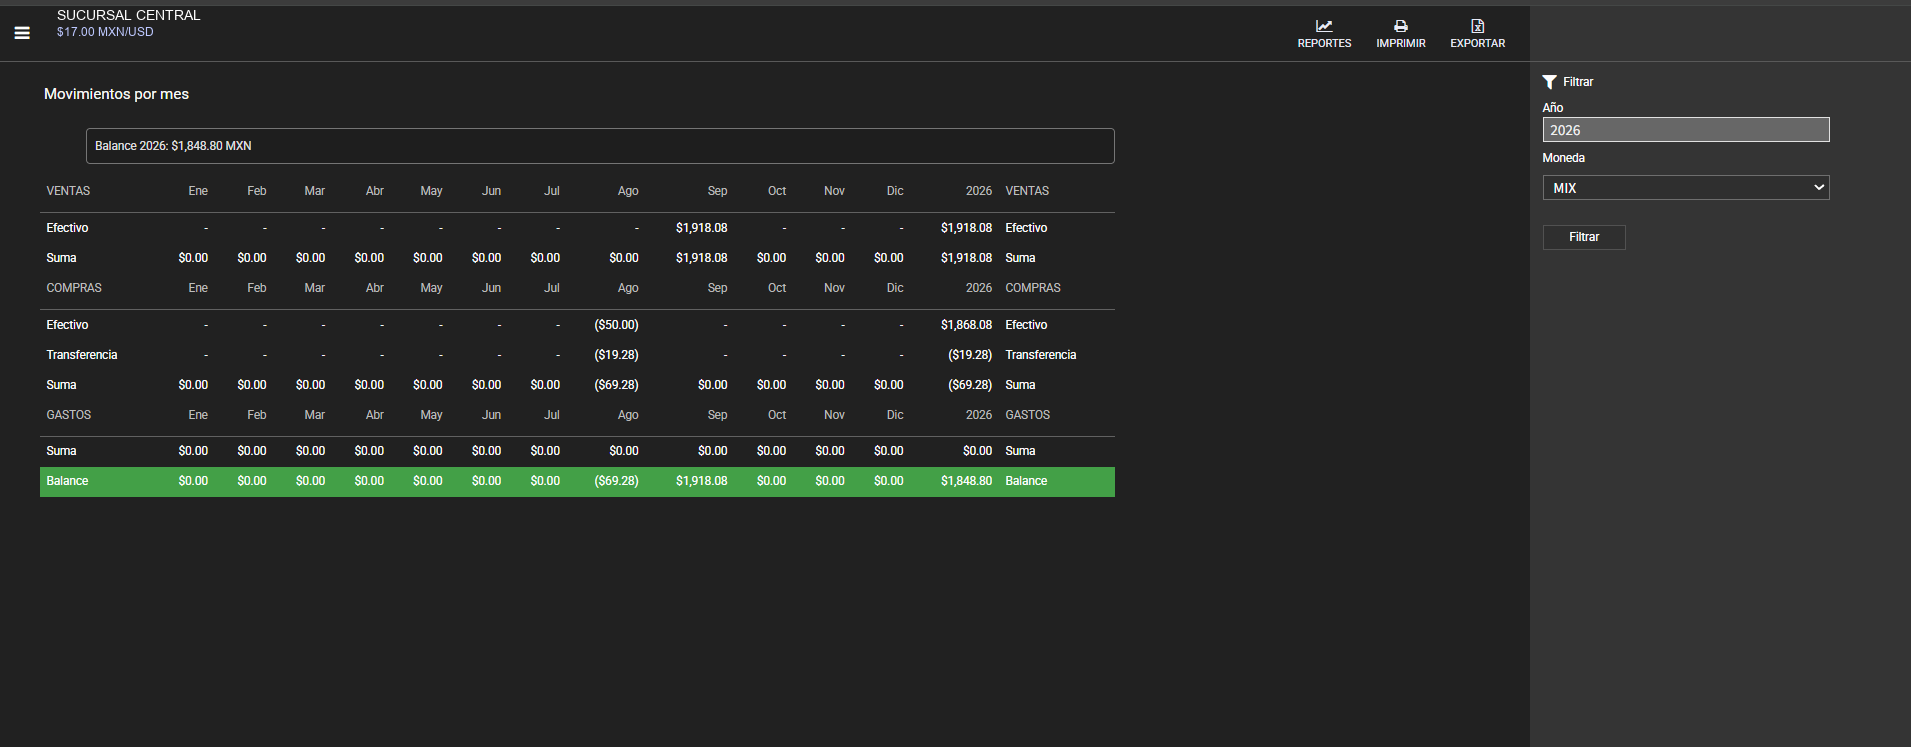Click the Exportar spreadsheet icon

point(1478,26)
